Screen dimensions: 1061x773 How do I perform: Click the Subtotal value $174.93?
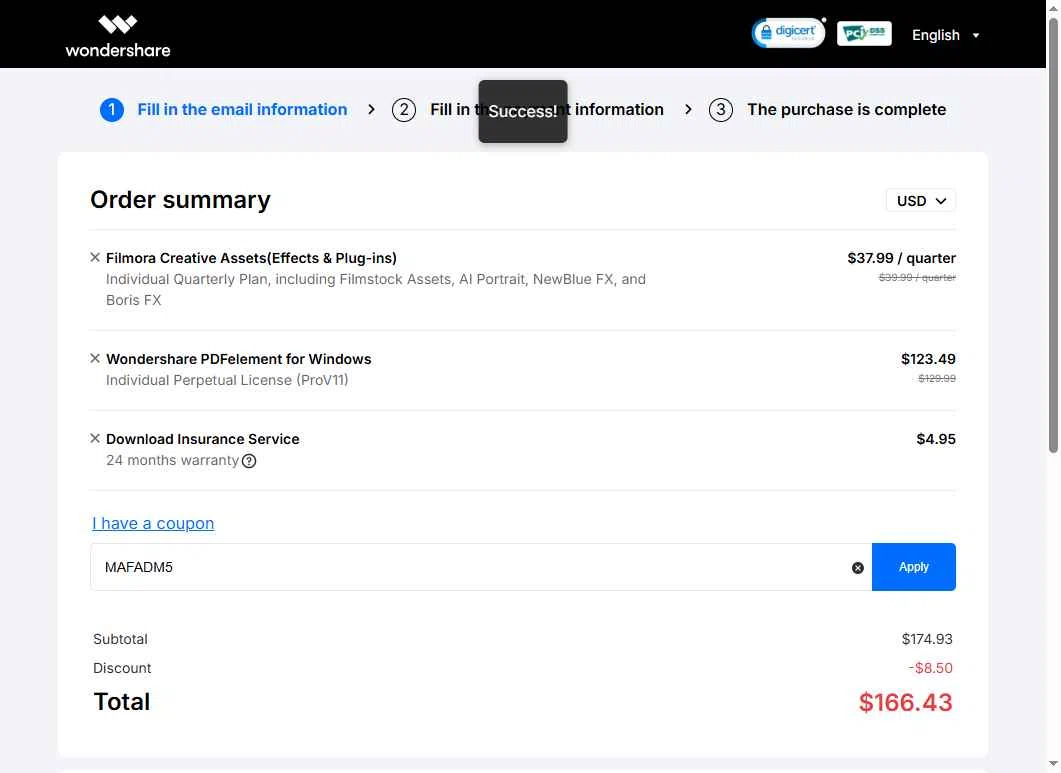927,639
